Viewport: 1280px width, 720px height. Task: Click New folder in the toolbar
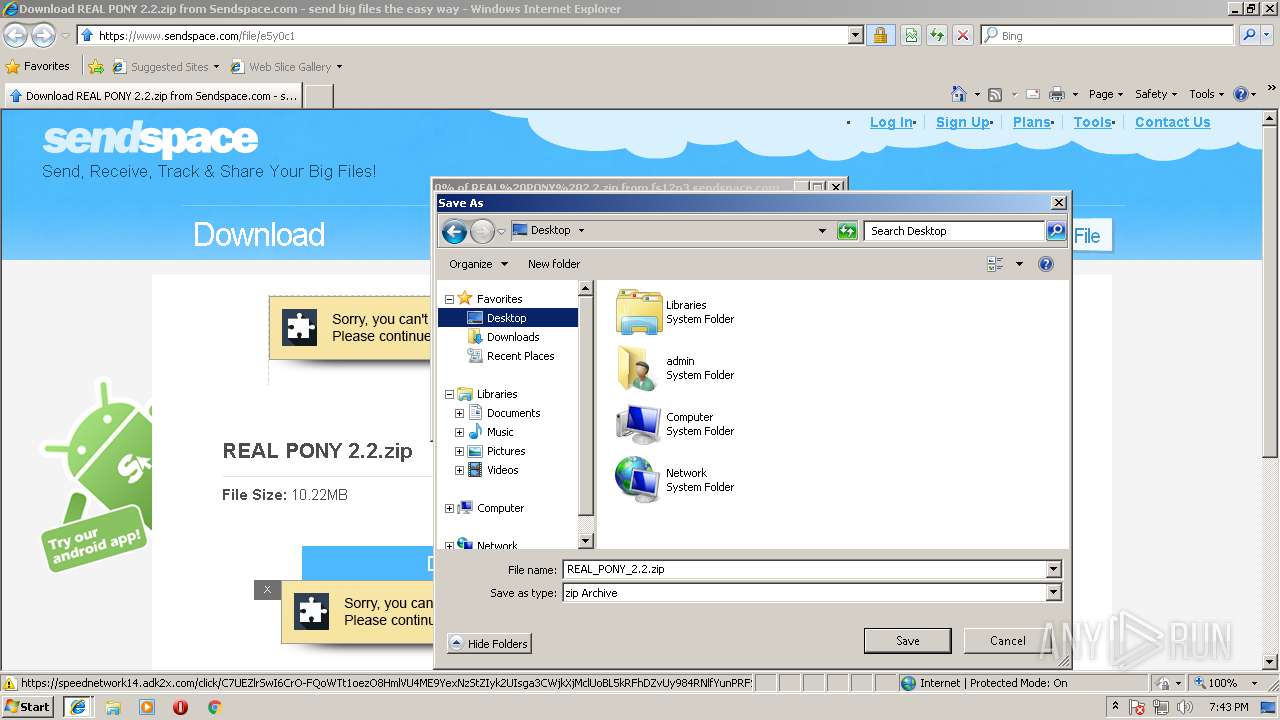click(554, 264)
